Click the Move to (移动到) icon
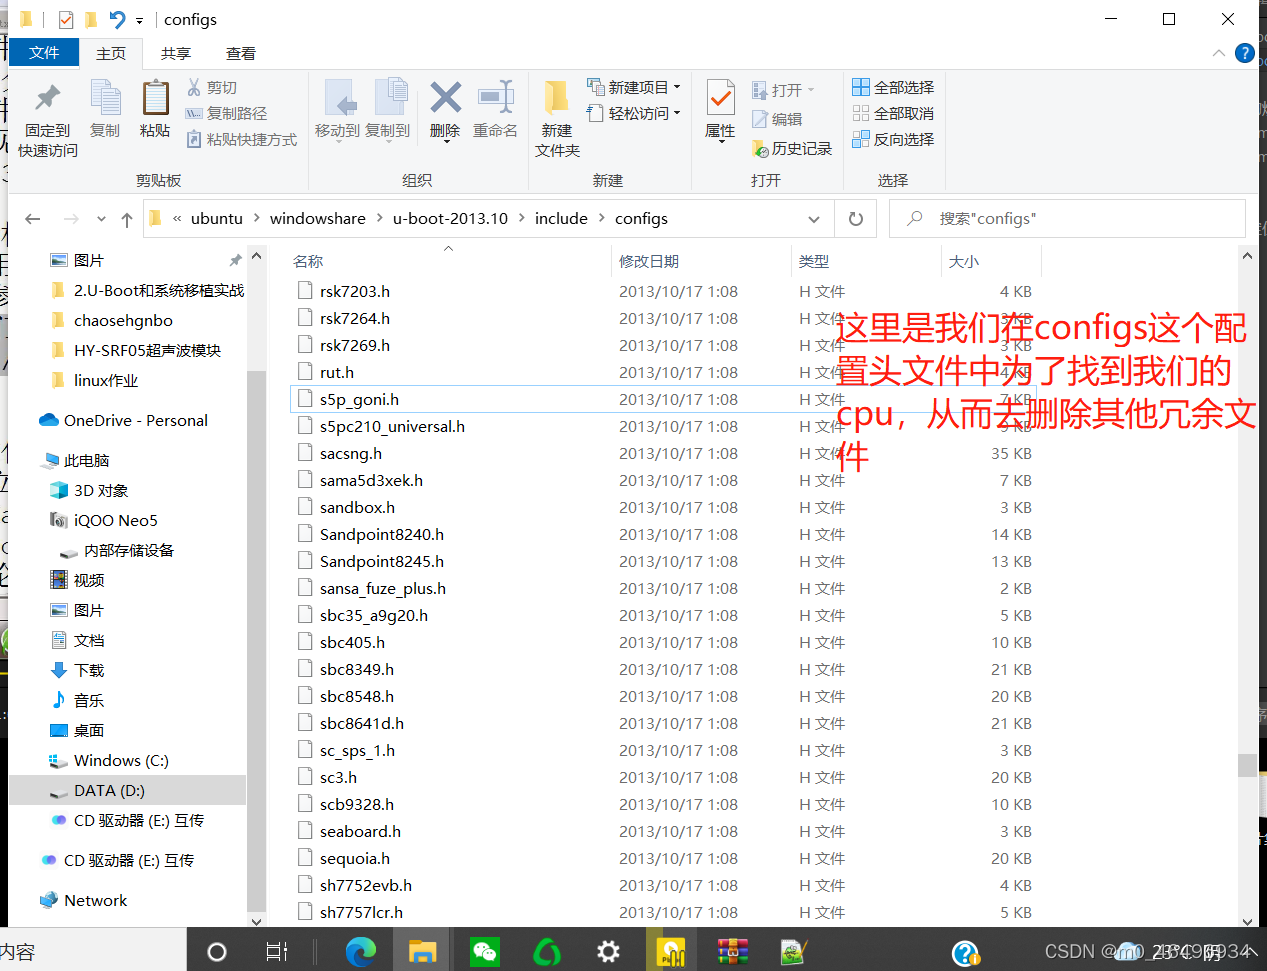 tap(338, 98)
